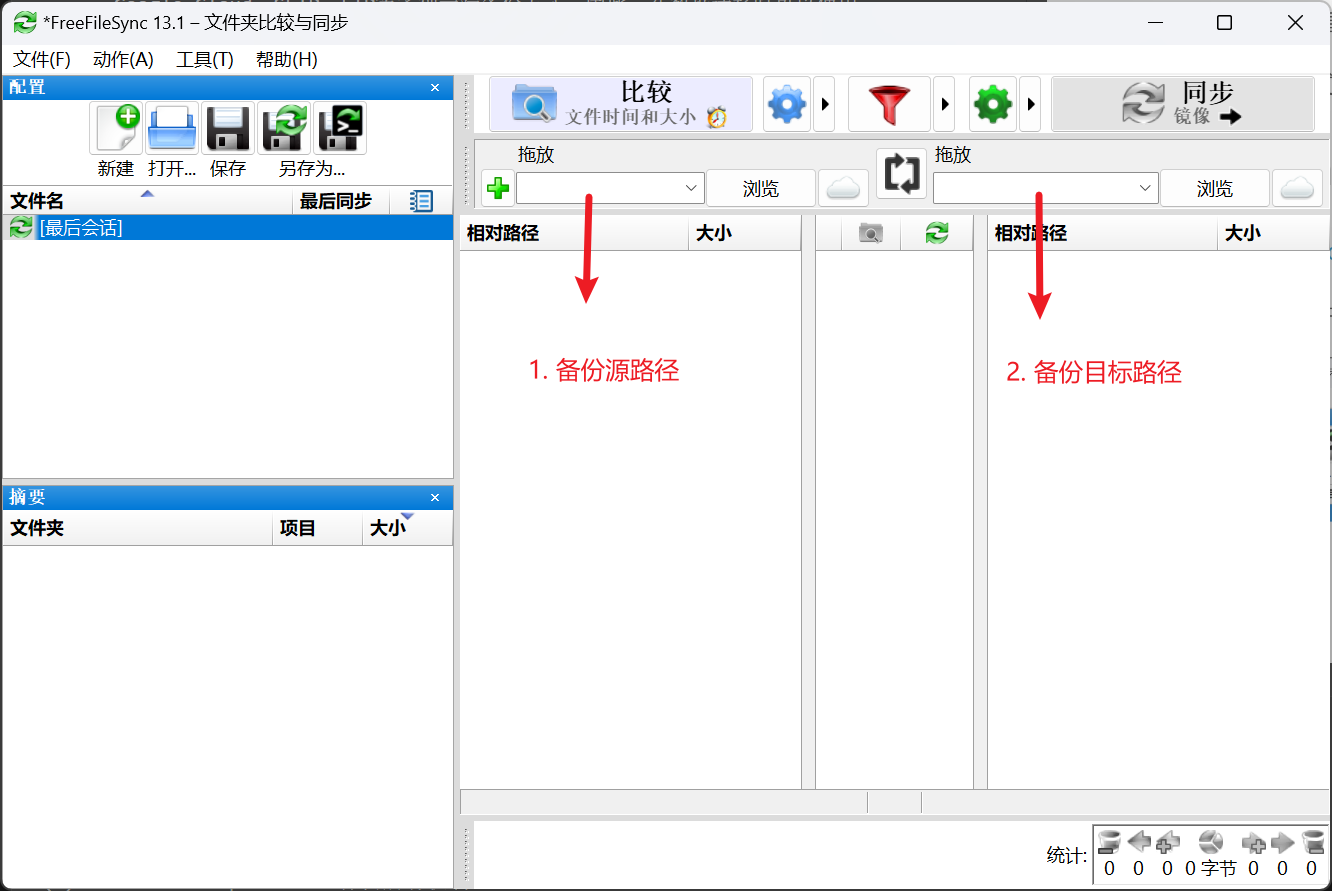
Task: Expand arrow next to blue gear
Action: click(x=824, y=104)
